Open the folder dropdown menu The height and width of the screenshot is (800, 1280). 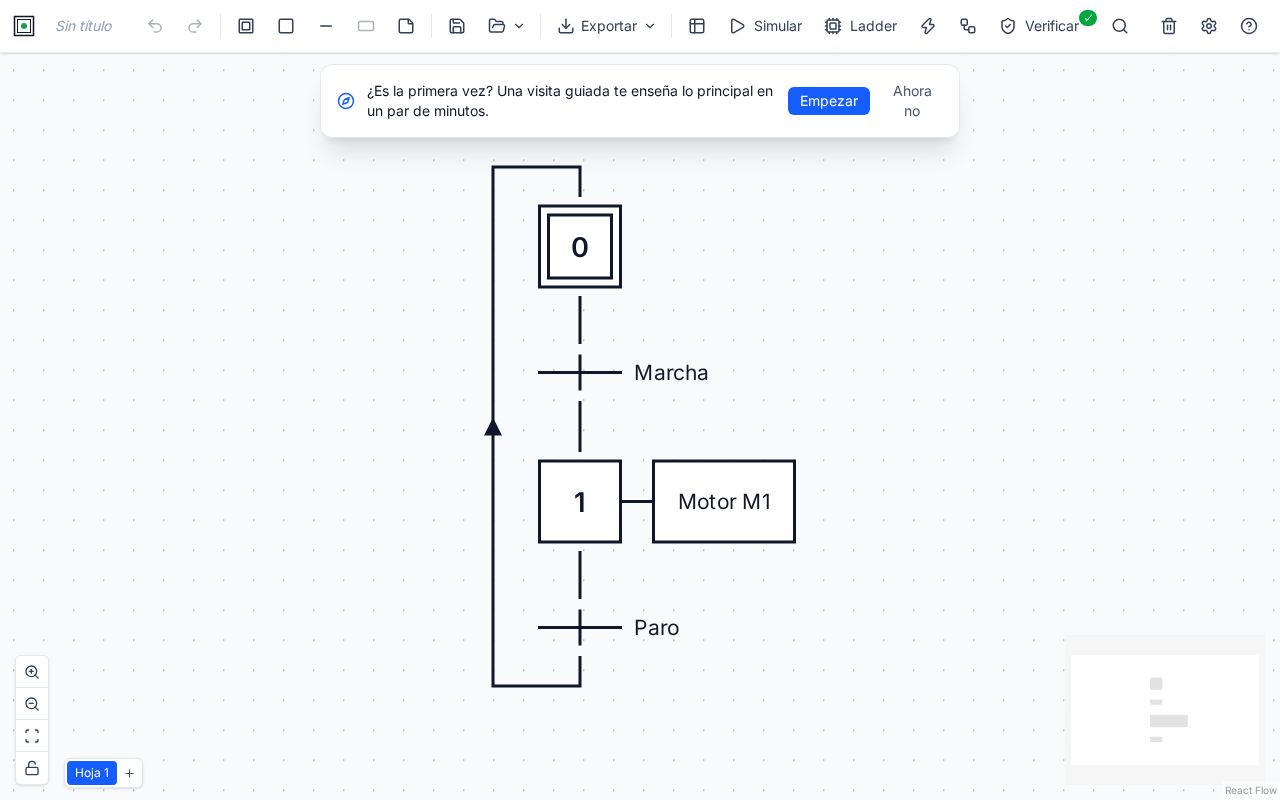tap(506, 26)
